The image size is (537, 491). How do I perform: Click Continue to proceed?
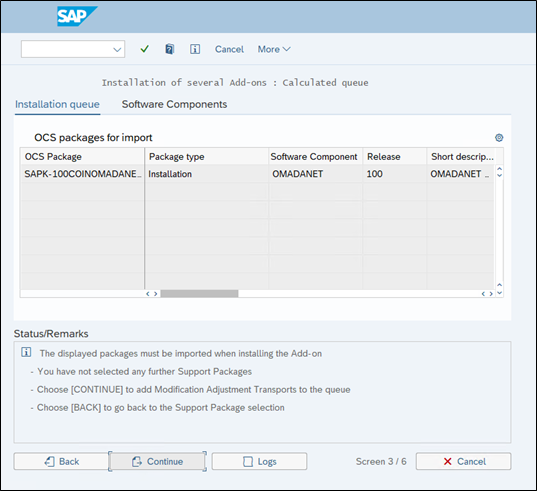pos(158,461)
